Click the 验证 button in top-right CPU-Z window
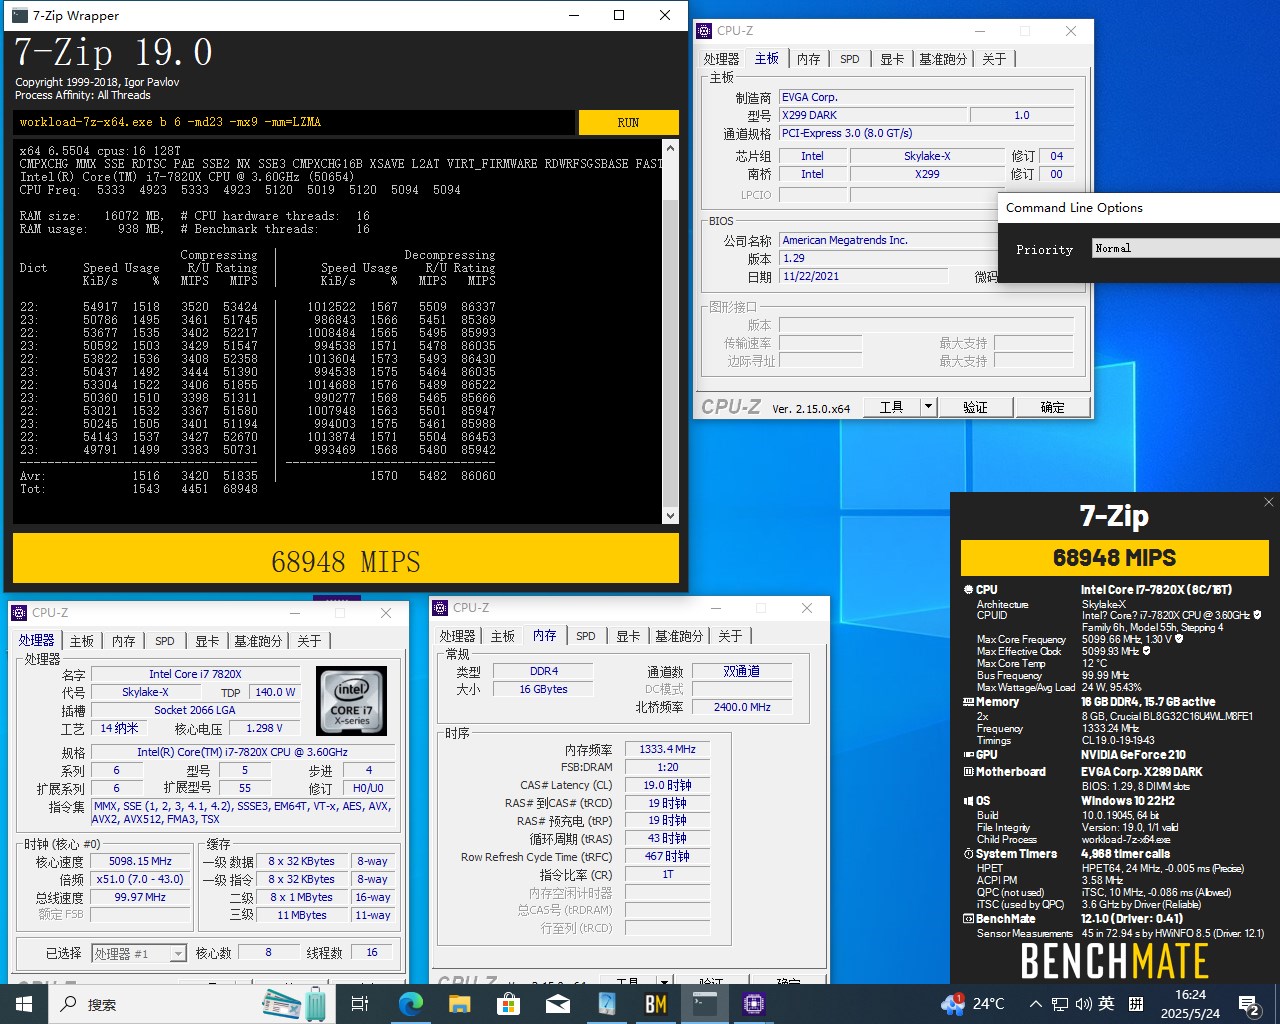Viewport: 1280px width, 1024px height. point(975,407)
